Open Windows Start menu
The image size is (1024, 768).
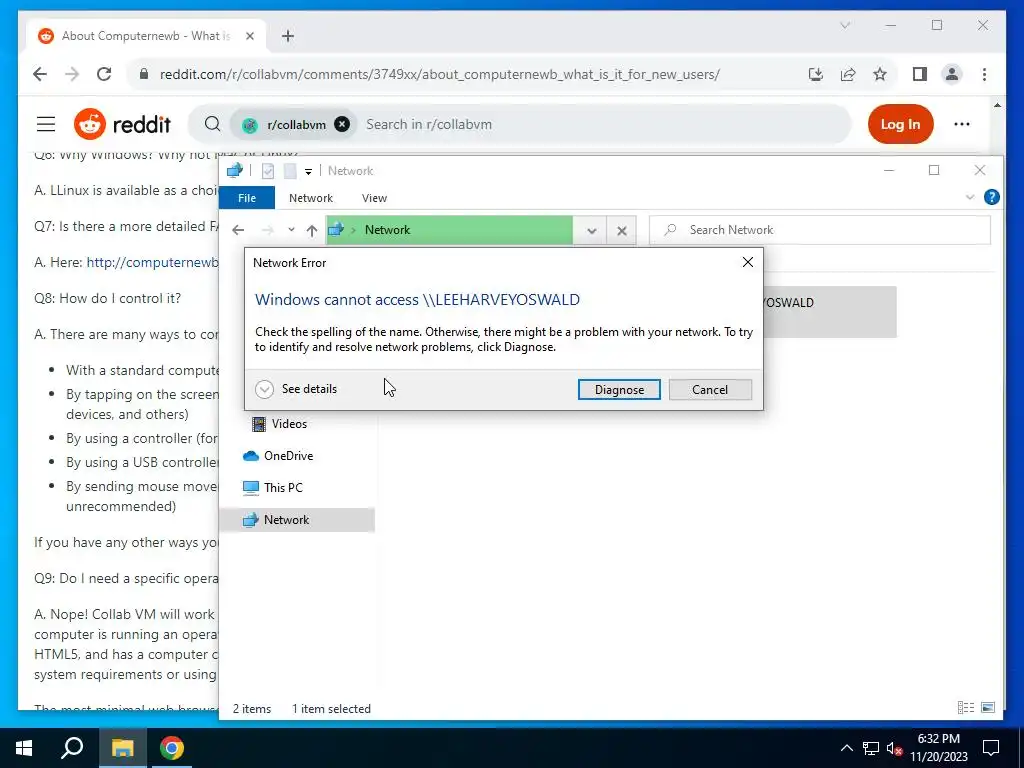[24, 748]
